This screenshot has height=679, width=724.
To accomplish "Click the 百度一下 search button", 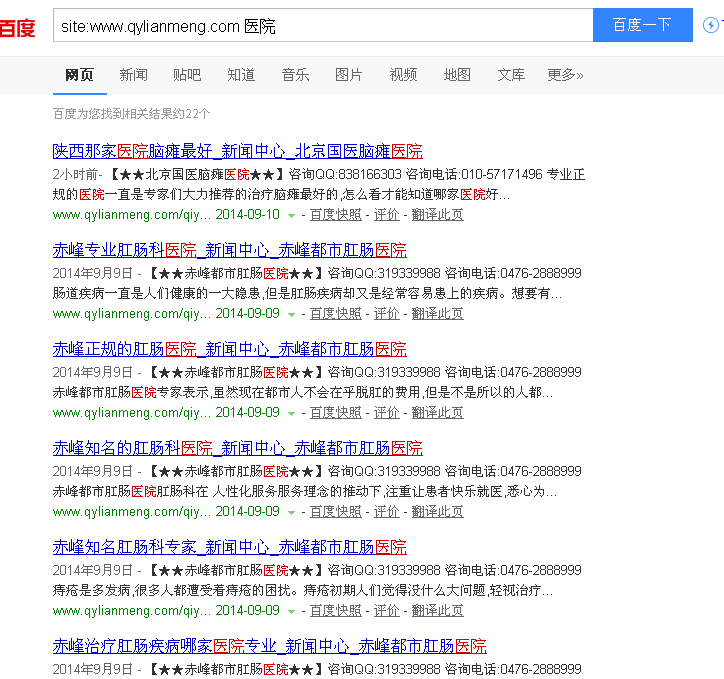I will point(642,25).
